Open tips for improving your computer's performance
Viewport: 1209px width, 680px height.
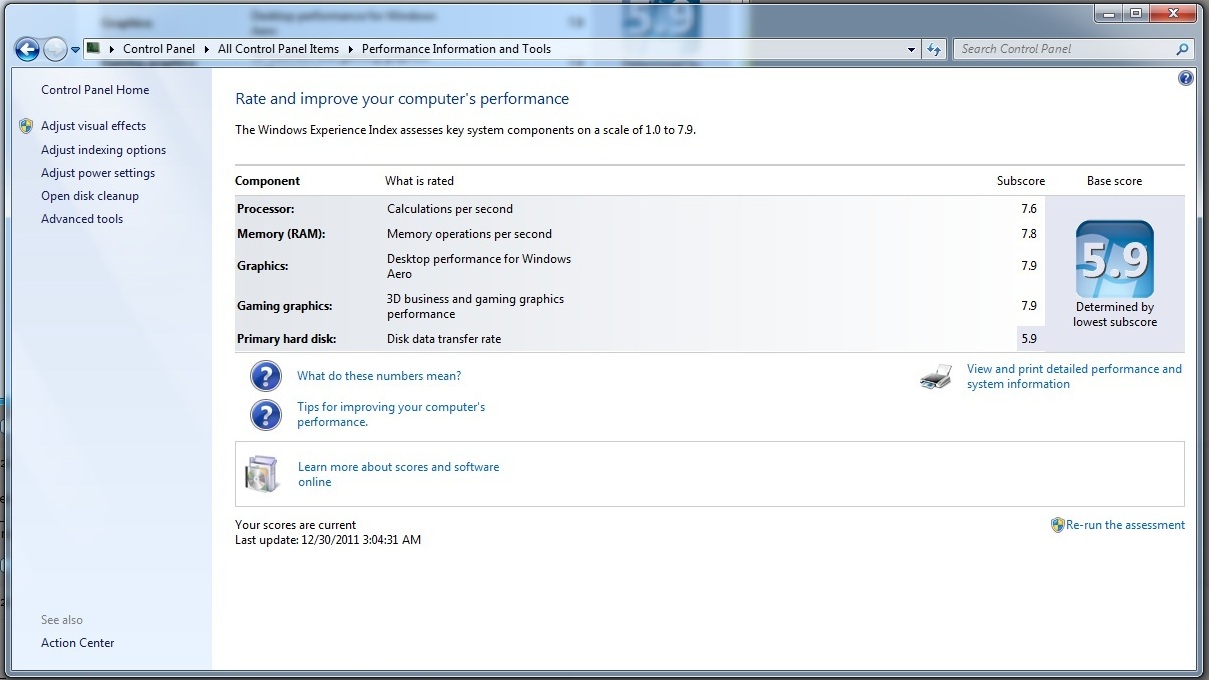pos(391,414)
